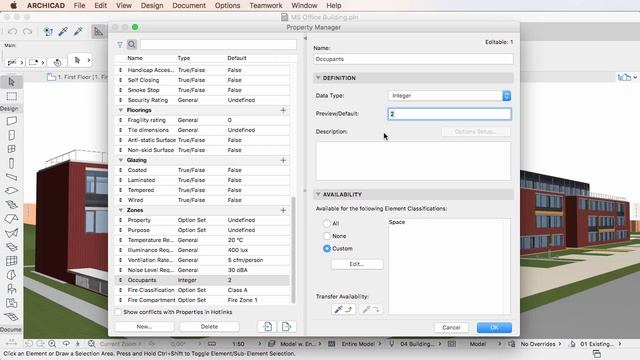Select the Window tool in toolbox
Screen dimensions: 640x360
11,149
